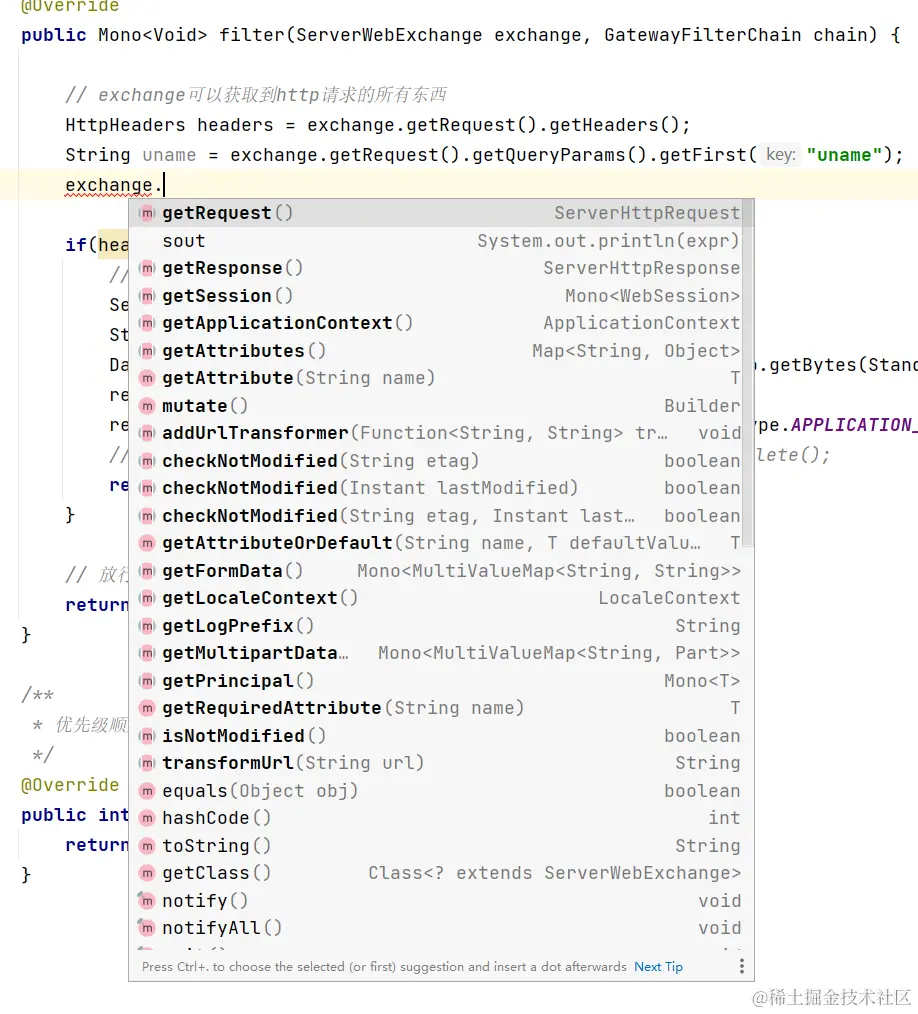918x1014 pixels.
Task: Click the filter method name
Action: point(251,34)
